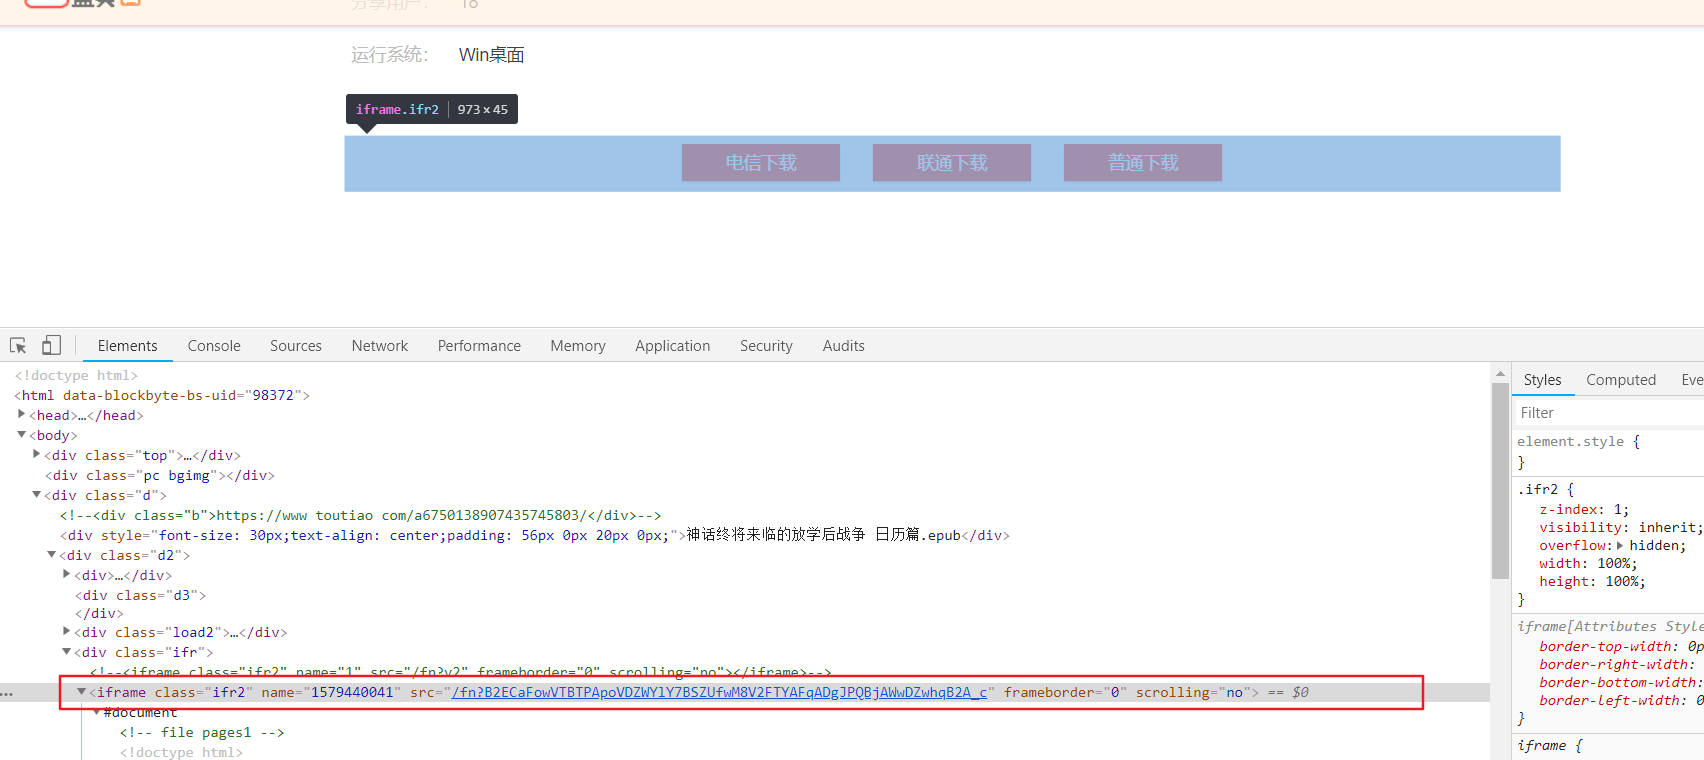Screen dimensions: 1704x760
Task: Select the div class d3 row
Action: point(140,595)
